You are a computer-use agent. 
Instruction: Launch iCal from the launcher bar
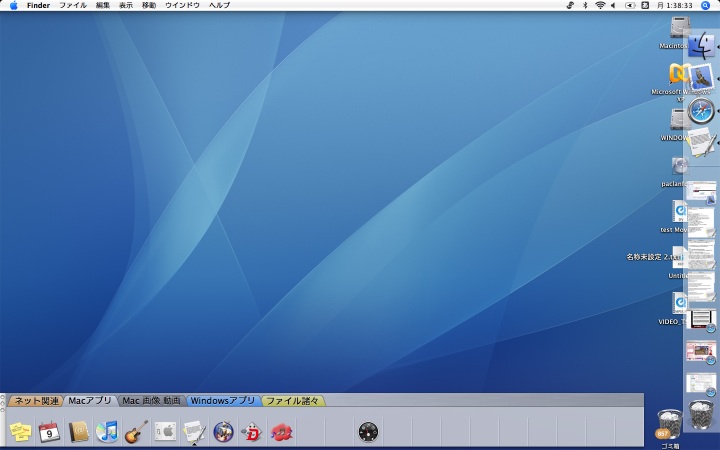coord(49,432)
